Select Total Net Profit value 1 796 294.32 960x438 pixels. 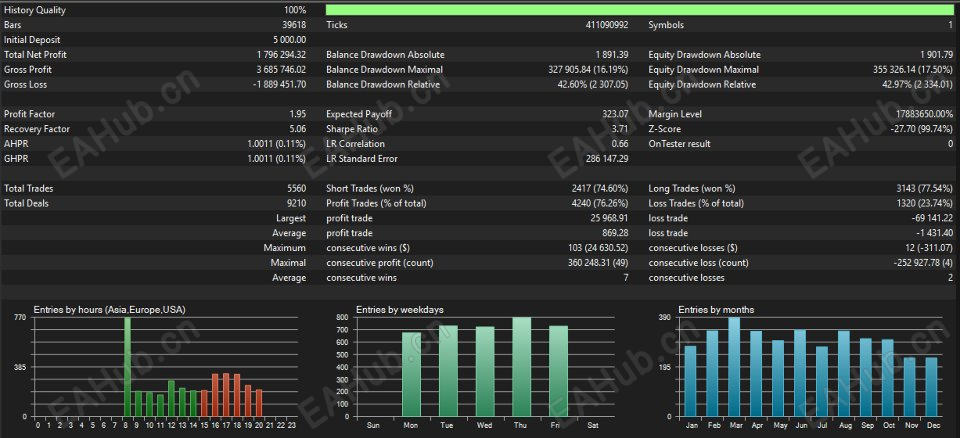coord(282,55)
